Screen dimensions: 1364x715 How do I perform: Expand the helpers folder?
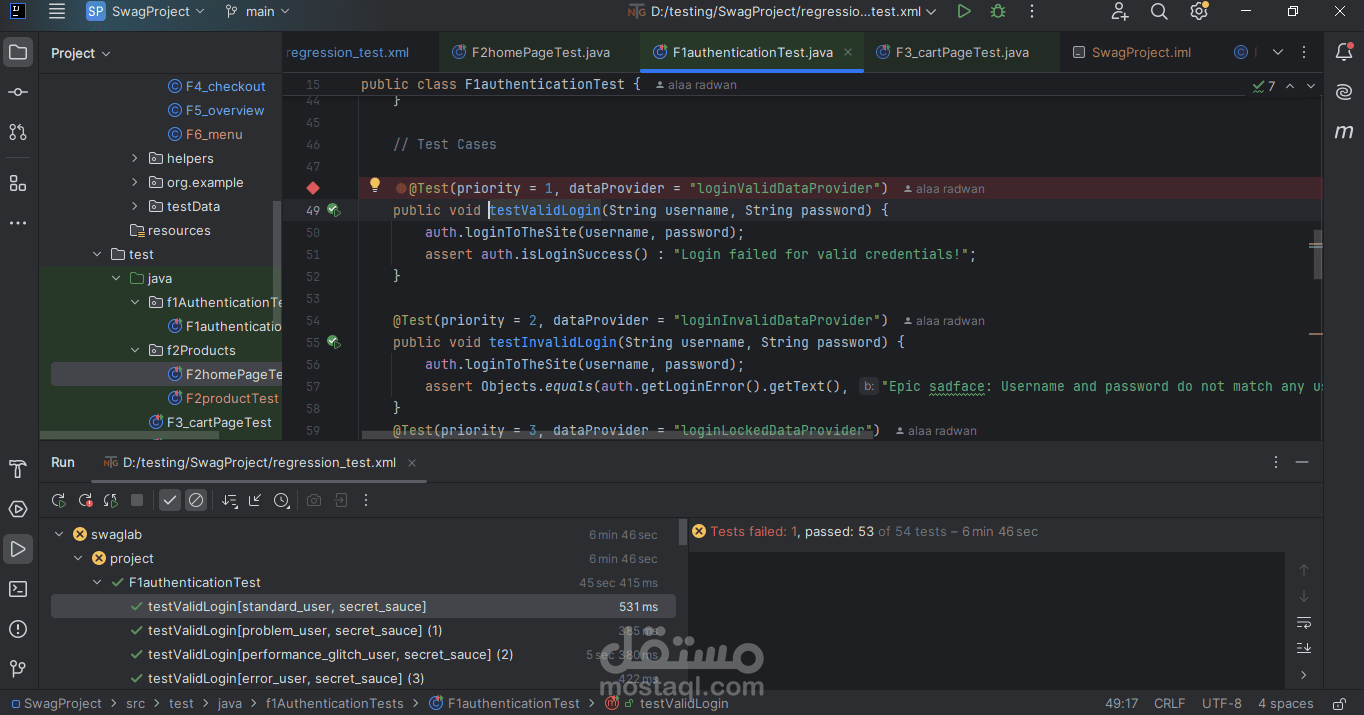click(x=135, y=158)
